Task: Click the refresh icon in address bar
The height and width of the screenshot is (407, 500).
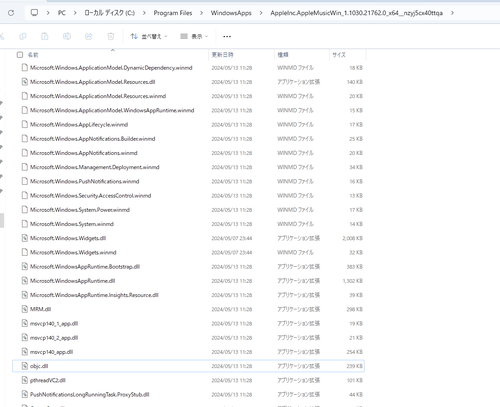Action: [x=11, y=13]
